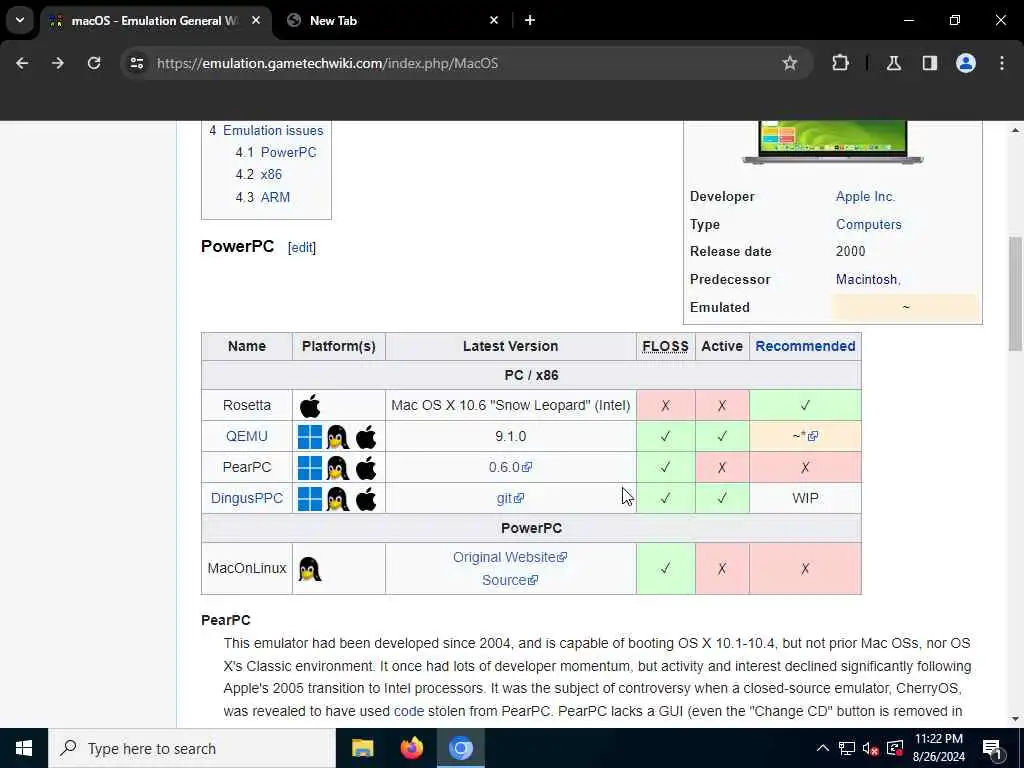Open the Chrome profile avatar
The image size is (1024, 768).
click(x=966, y=63)
